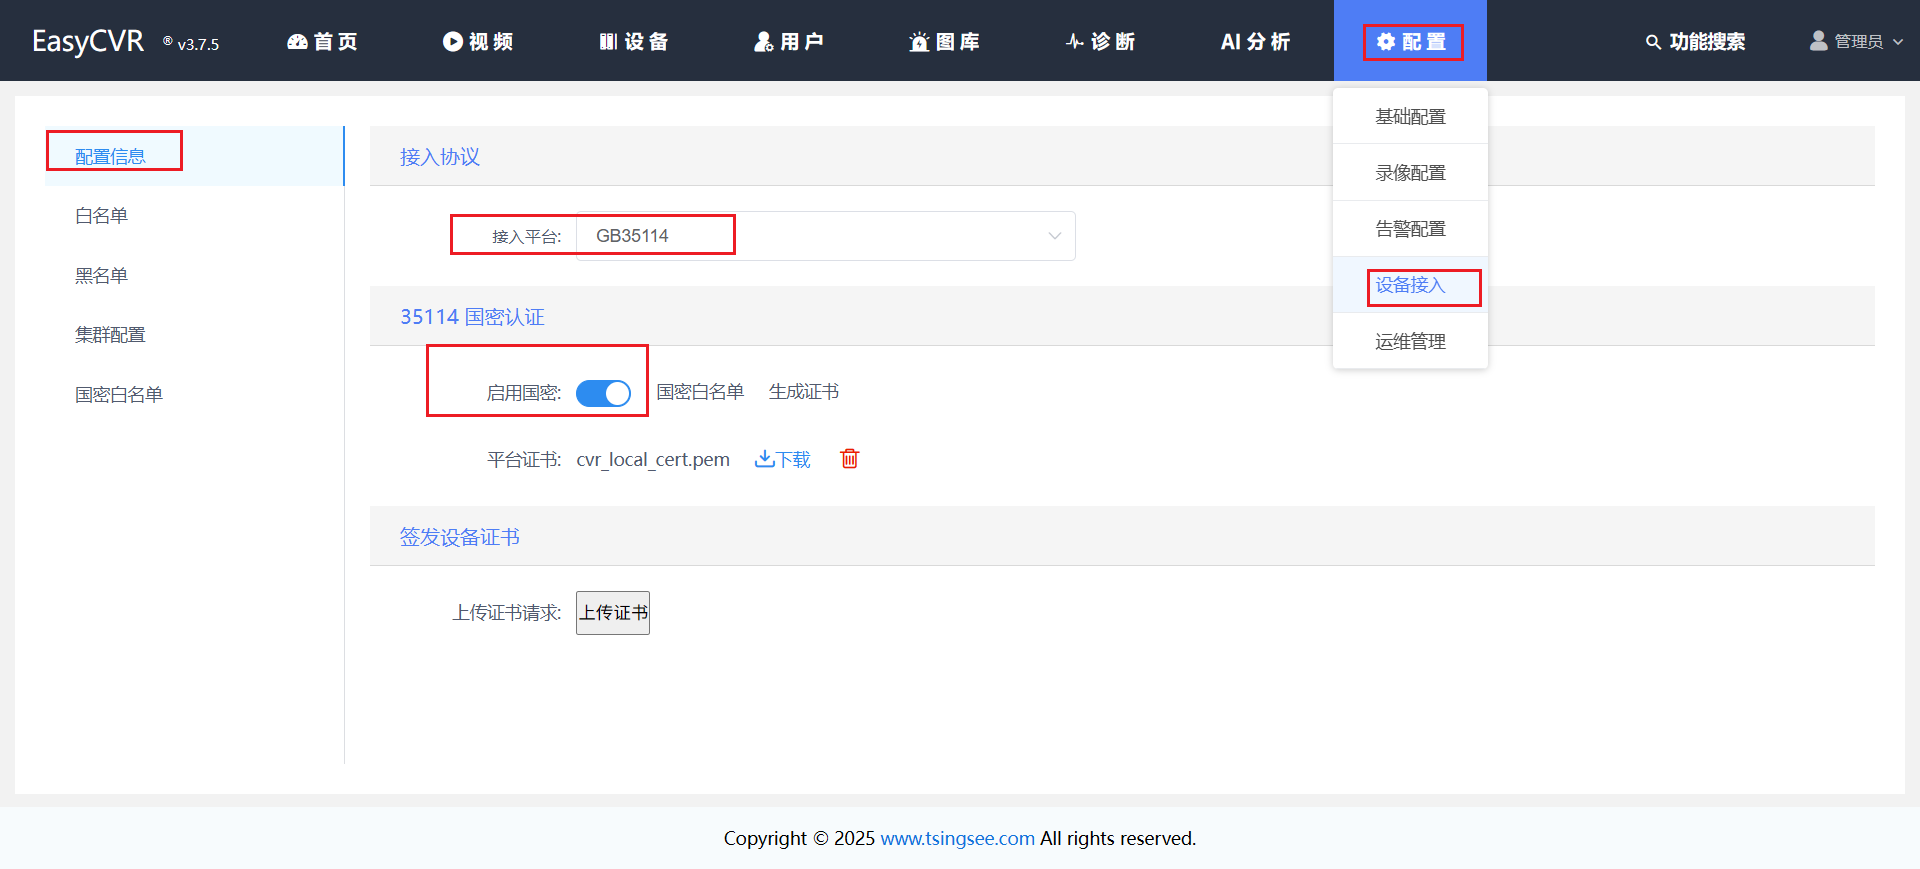
Task: Select 设备接入 from the dropdown menu
Action: [x=1410, y=285]
